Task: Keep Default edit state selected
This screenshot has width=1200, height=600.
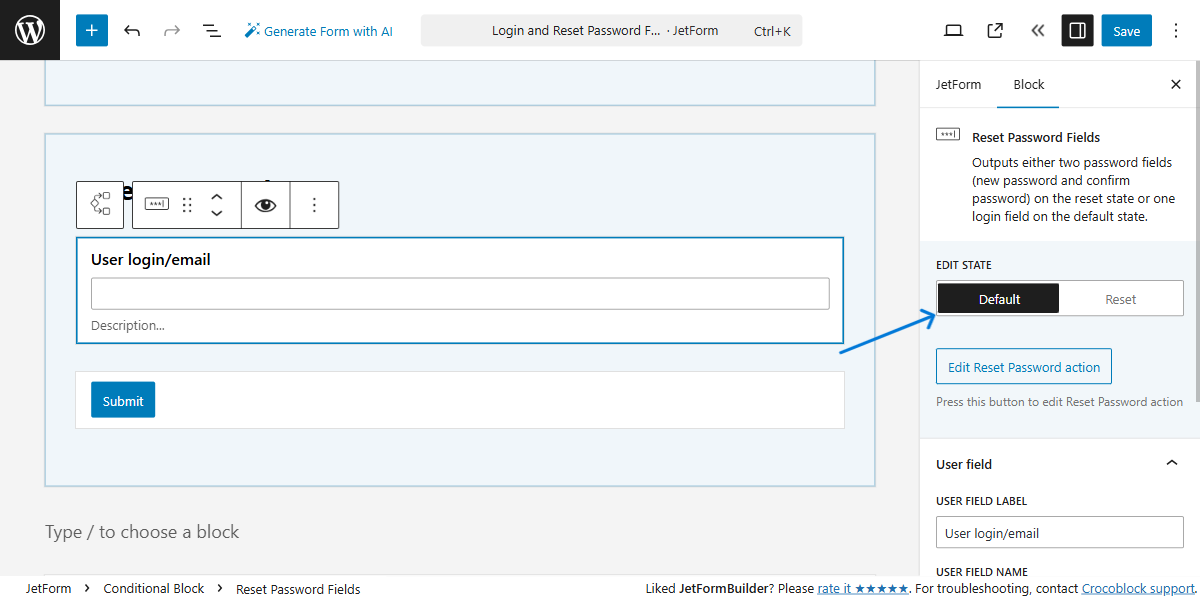Action: (998, 297)
